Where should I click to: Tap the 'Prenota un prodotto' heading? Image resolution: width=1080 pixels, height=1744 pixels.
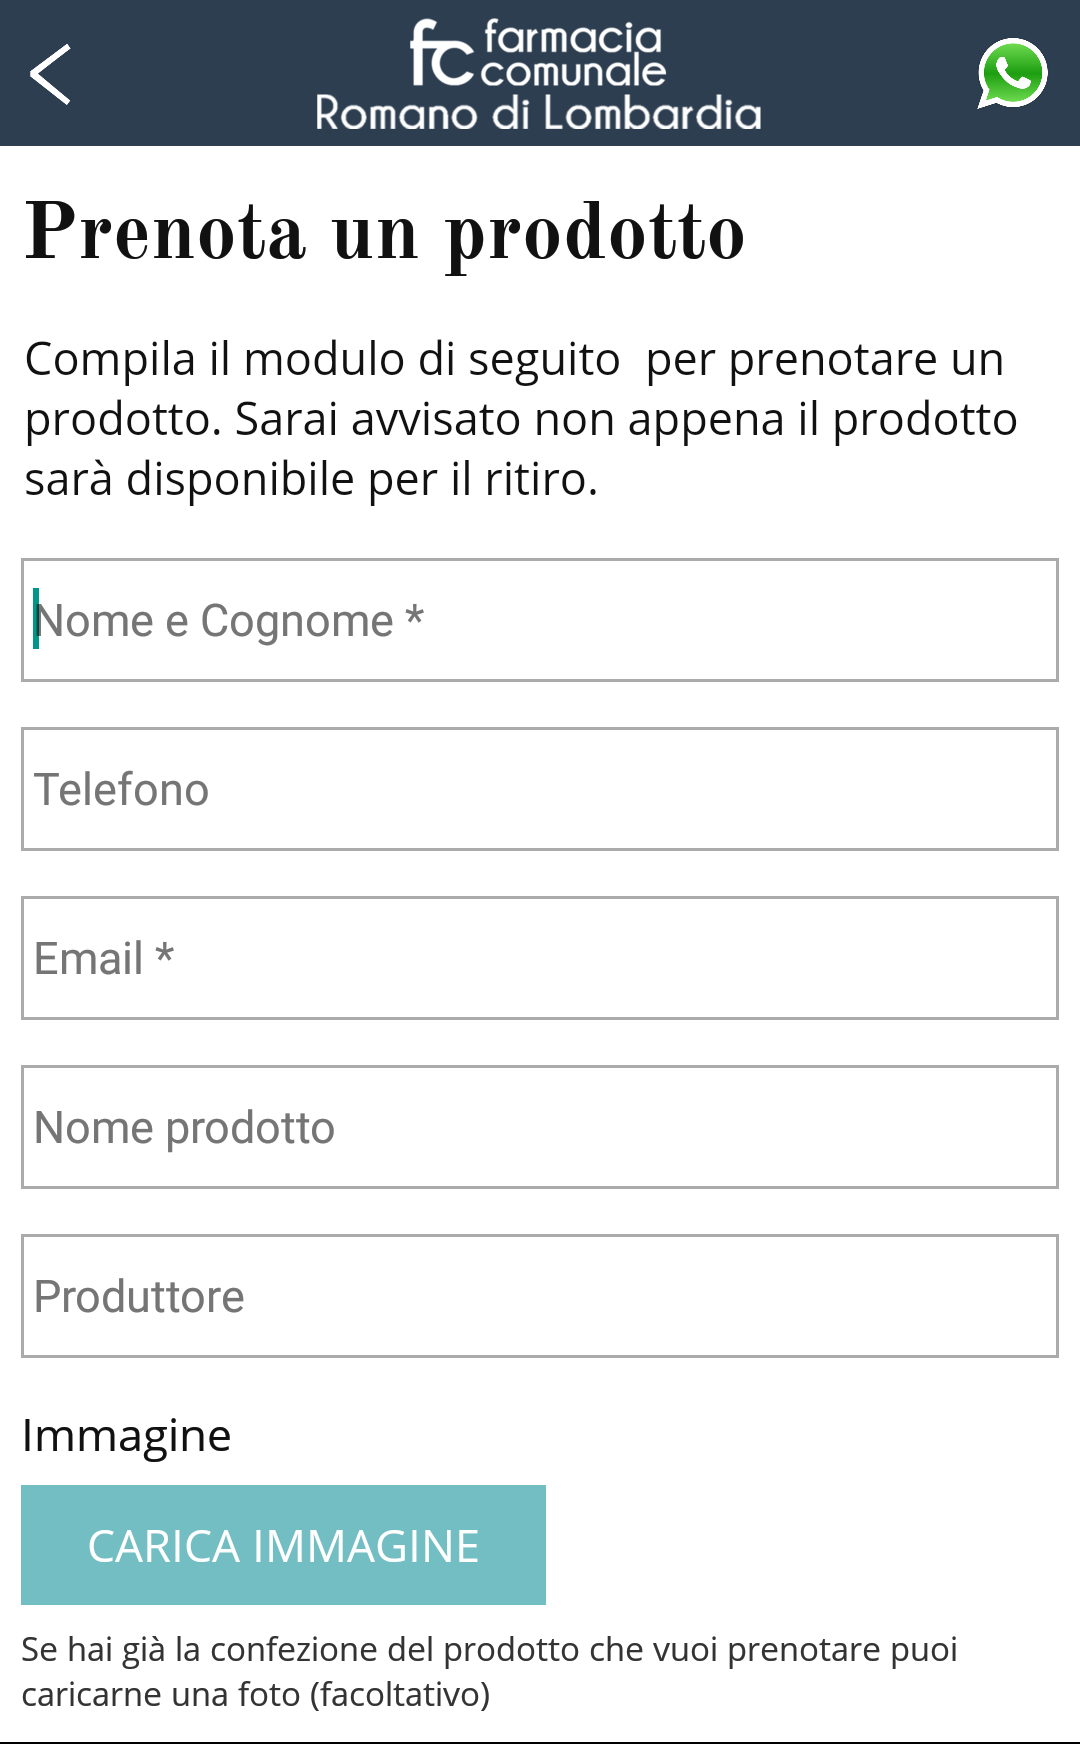385,232
